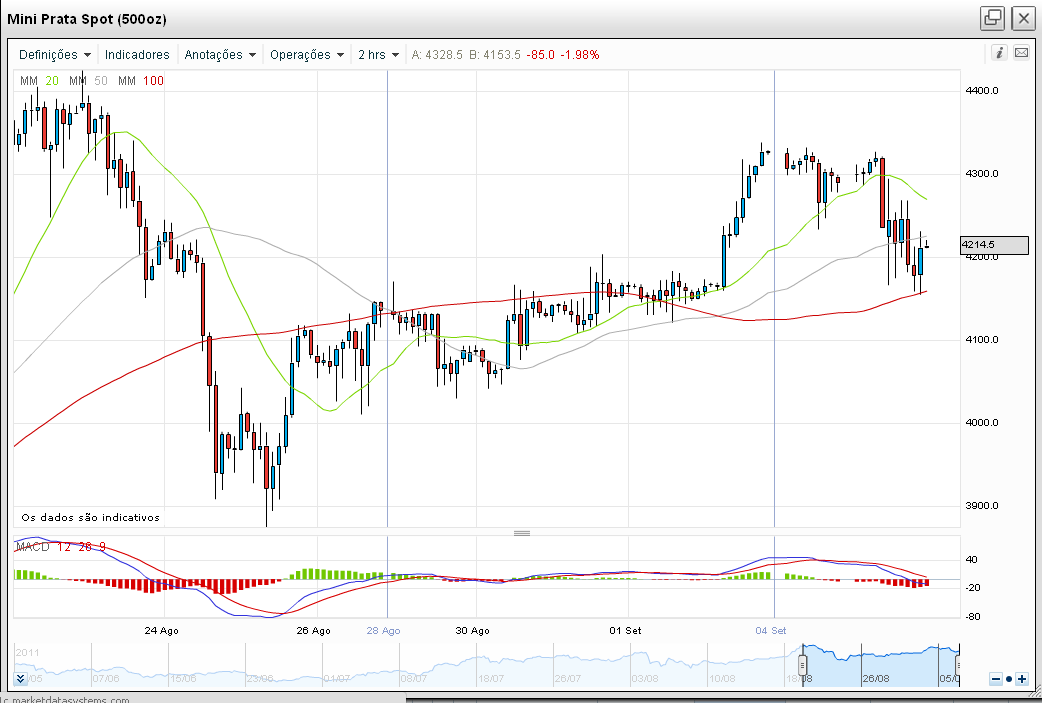Click the envelope alert icon

1021,52
